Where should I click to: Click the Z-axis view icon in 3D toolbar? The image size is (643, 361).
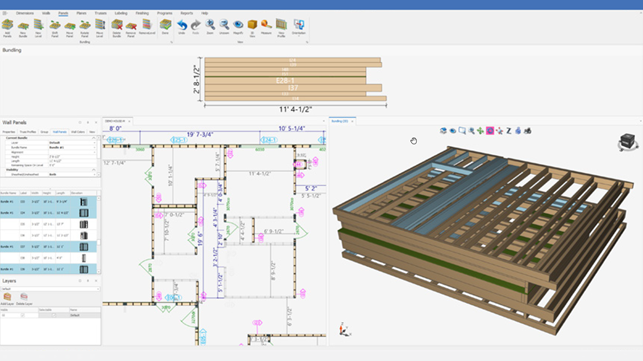[508, 130]
